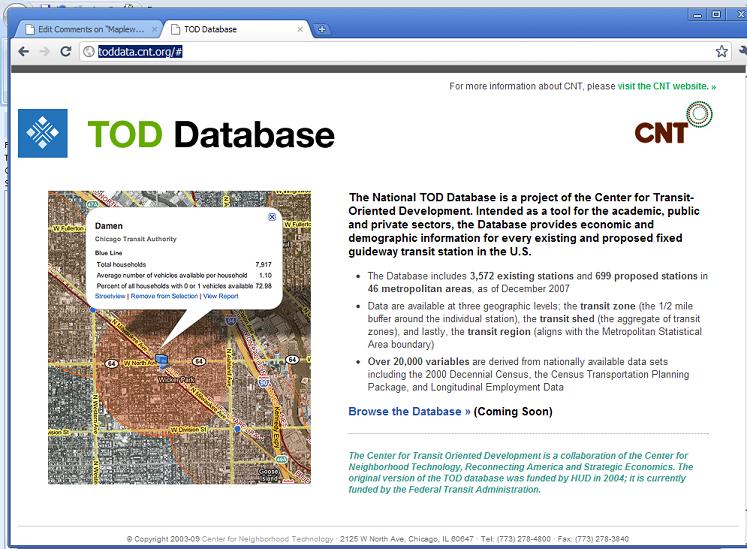
Task: Open a new tab with the plus button
Action: pos(322,29)
